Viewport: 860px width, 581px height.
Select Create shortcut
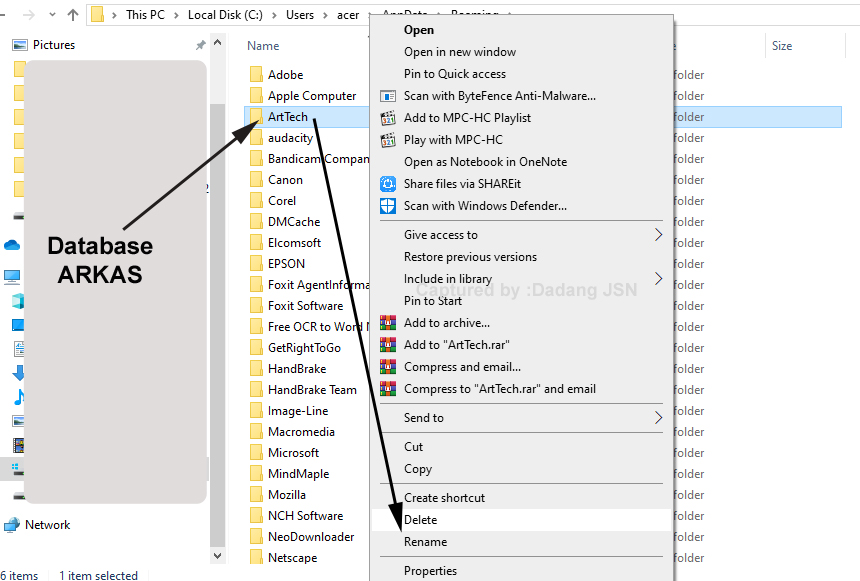(x=521, y=498)
